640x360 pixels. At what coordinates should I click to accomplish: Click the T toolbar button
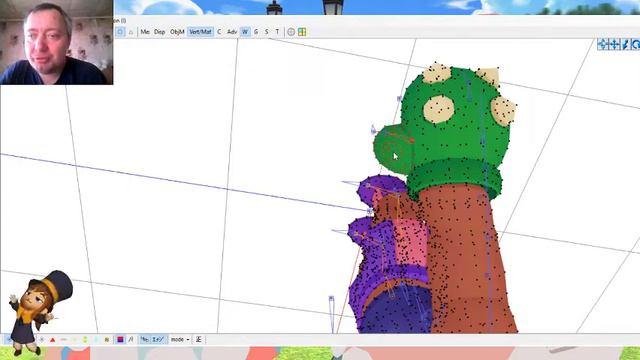tap(277, 32)
